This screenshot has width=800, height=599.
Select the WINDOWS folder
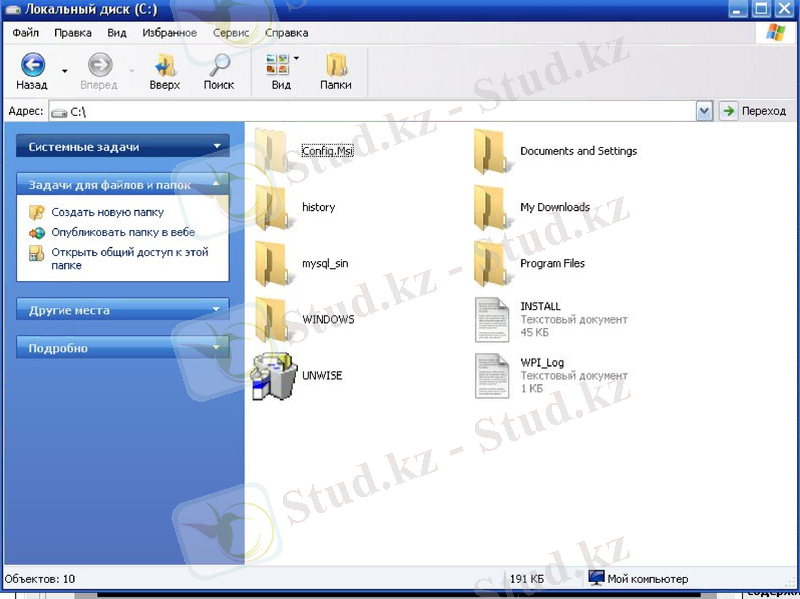click(x=272, y=319)
